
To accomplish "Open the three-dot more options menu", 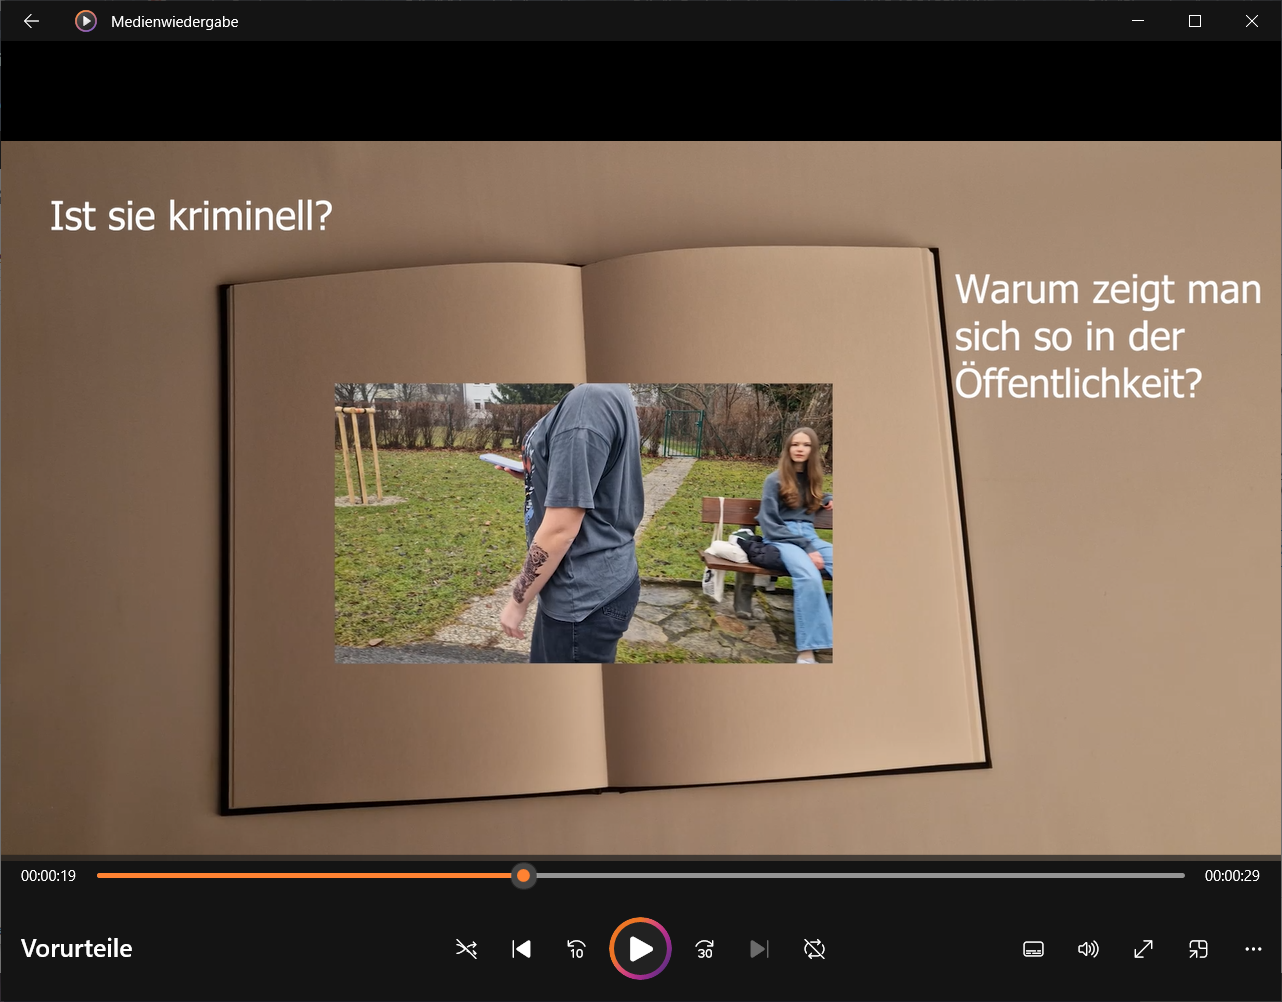I will click(1253, 949).
